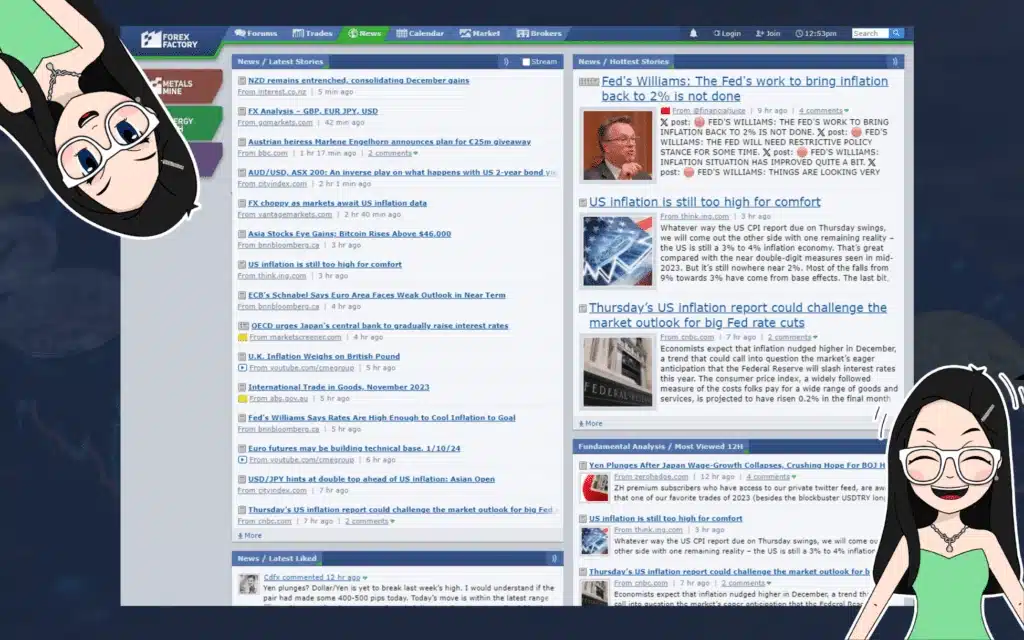Image resolution: width=1024 pixels, height=640 pixels.
Task: Click the Login link
Action: 727,33
